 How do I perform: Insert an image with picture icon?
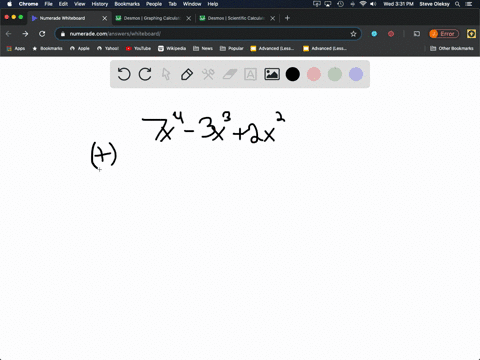pyautogui.click(x=272, y=74)
